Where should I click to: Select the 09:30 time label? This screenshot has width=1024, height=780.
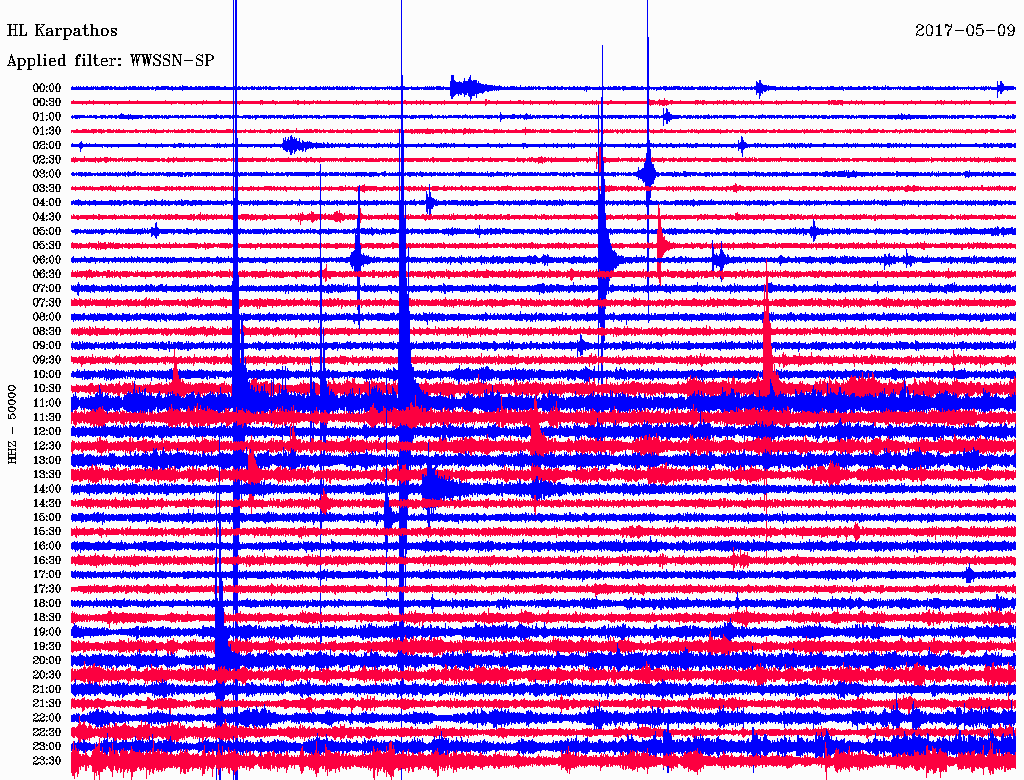pyautogui.click(x=47, y=360)
